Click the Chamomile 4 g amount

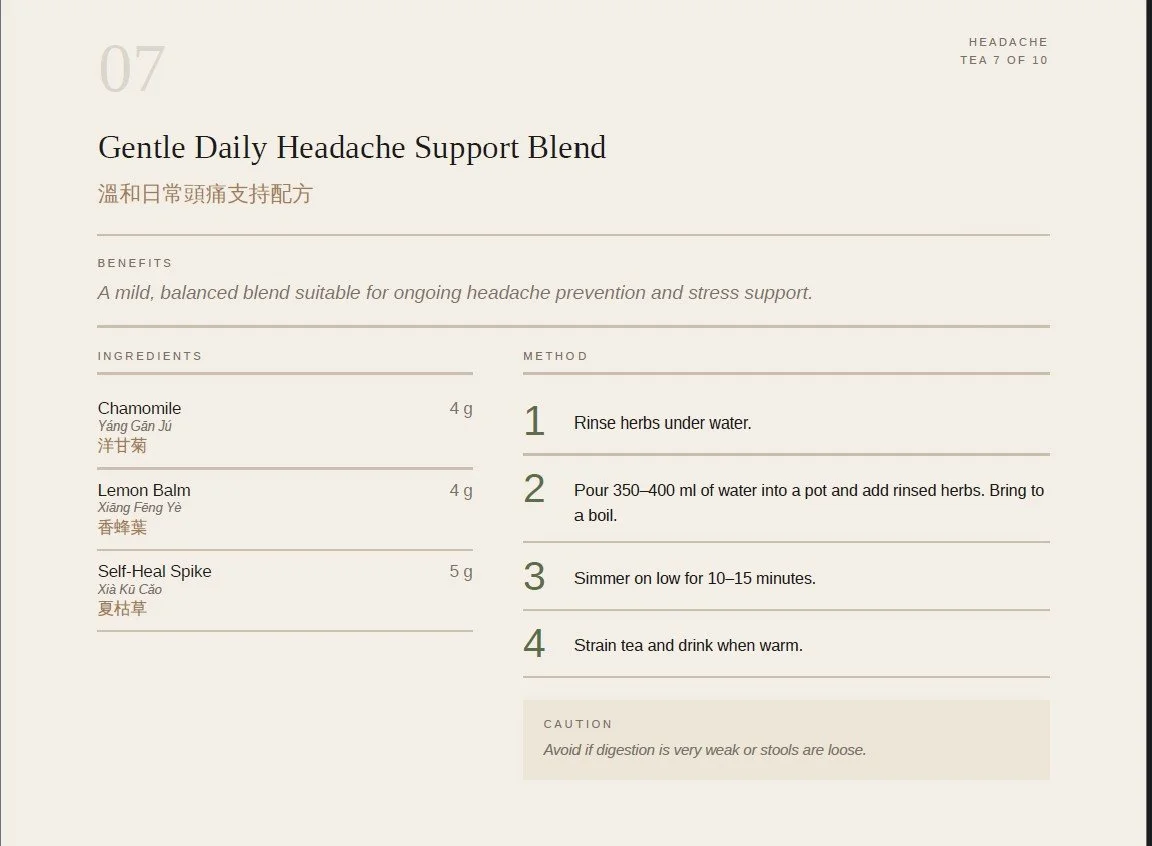click(461, 408)
